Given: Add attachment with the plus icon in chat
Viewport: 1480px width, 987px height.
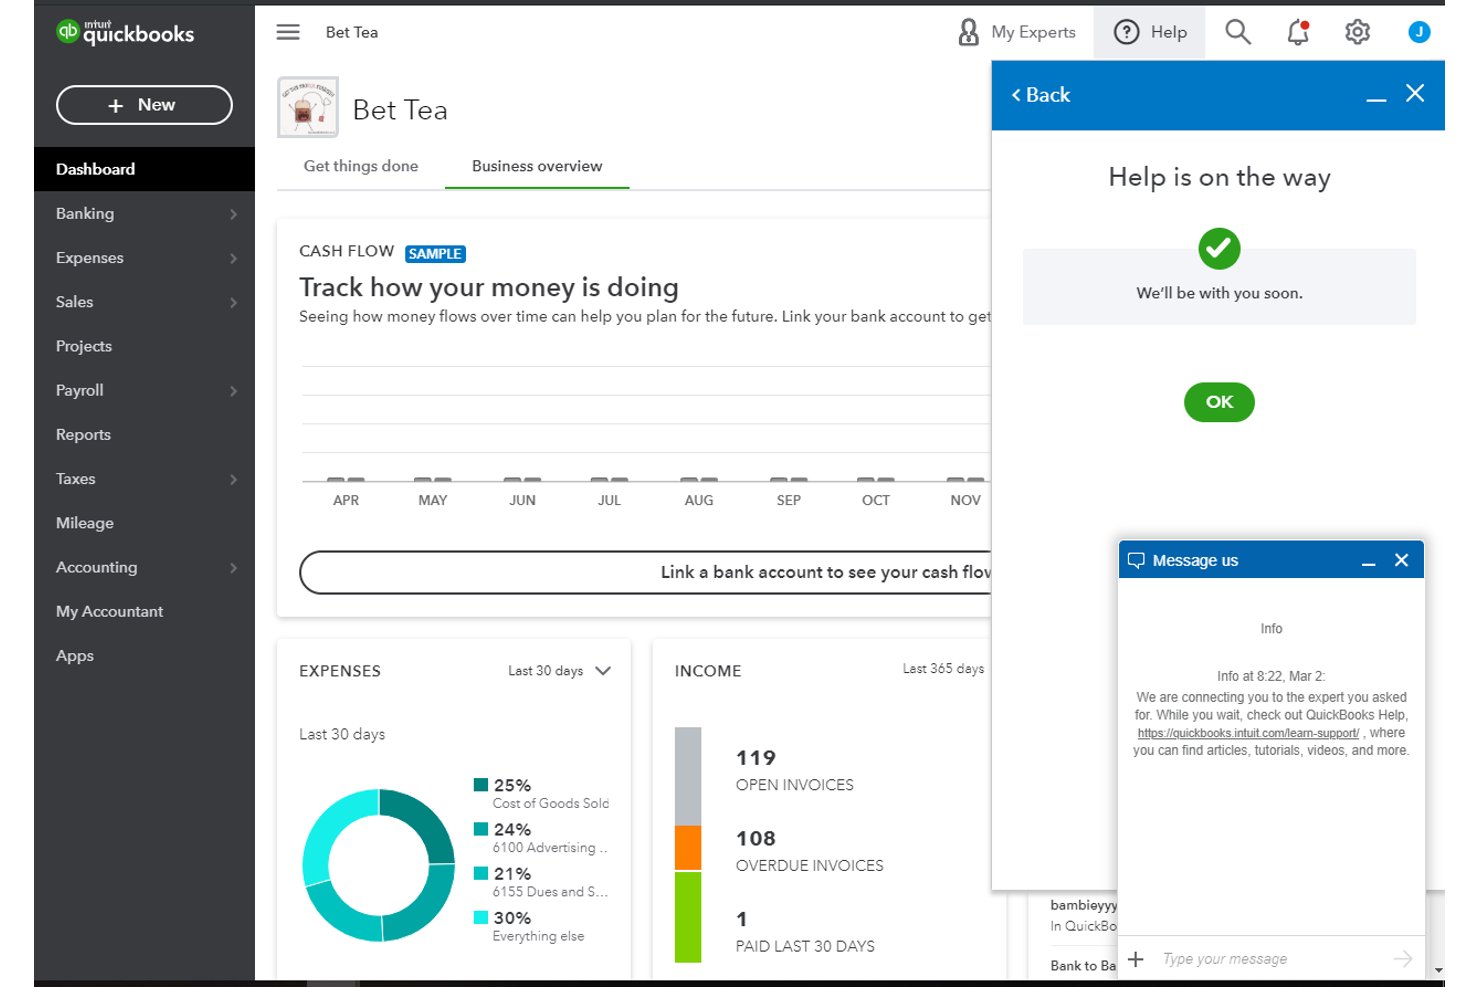Looking at the screenshot, I should point(1135,959).
